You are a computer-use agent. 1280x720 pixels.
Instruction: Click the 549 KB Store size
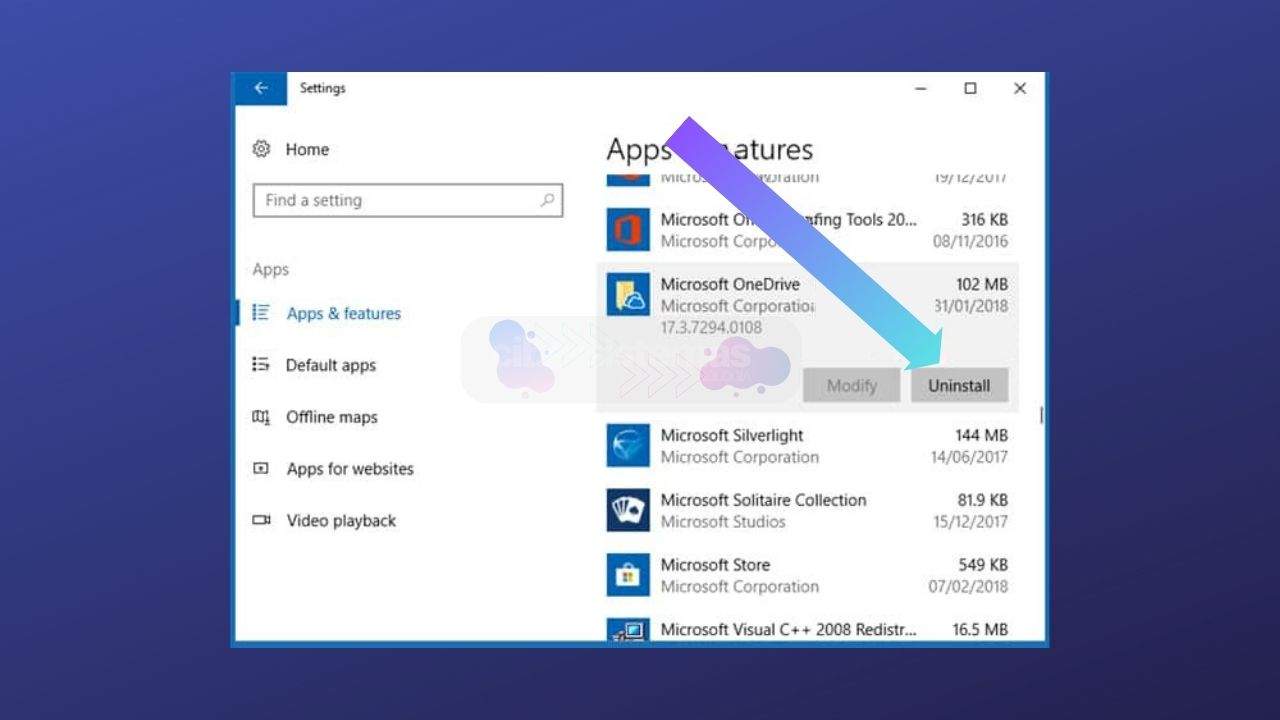(x=984, y=565)
